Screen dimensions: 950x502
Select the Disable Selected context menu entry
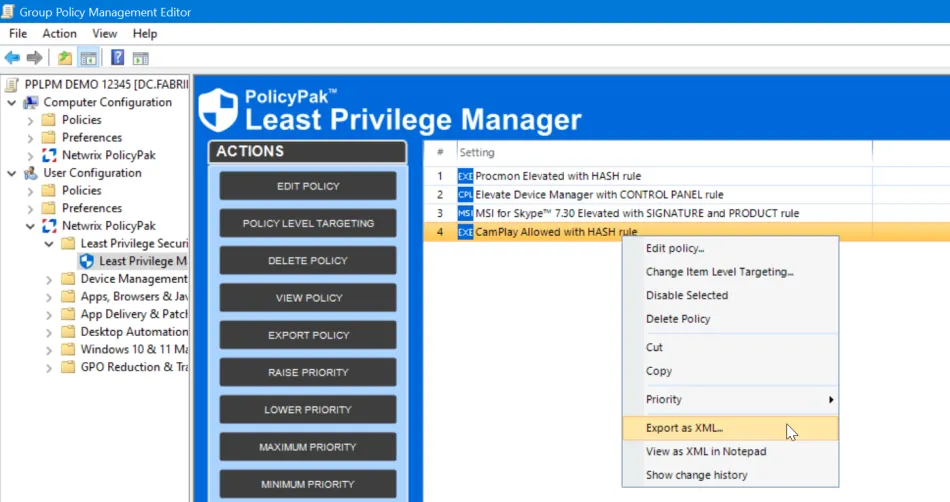point(687,295)
